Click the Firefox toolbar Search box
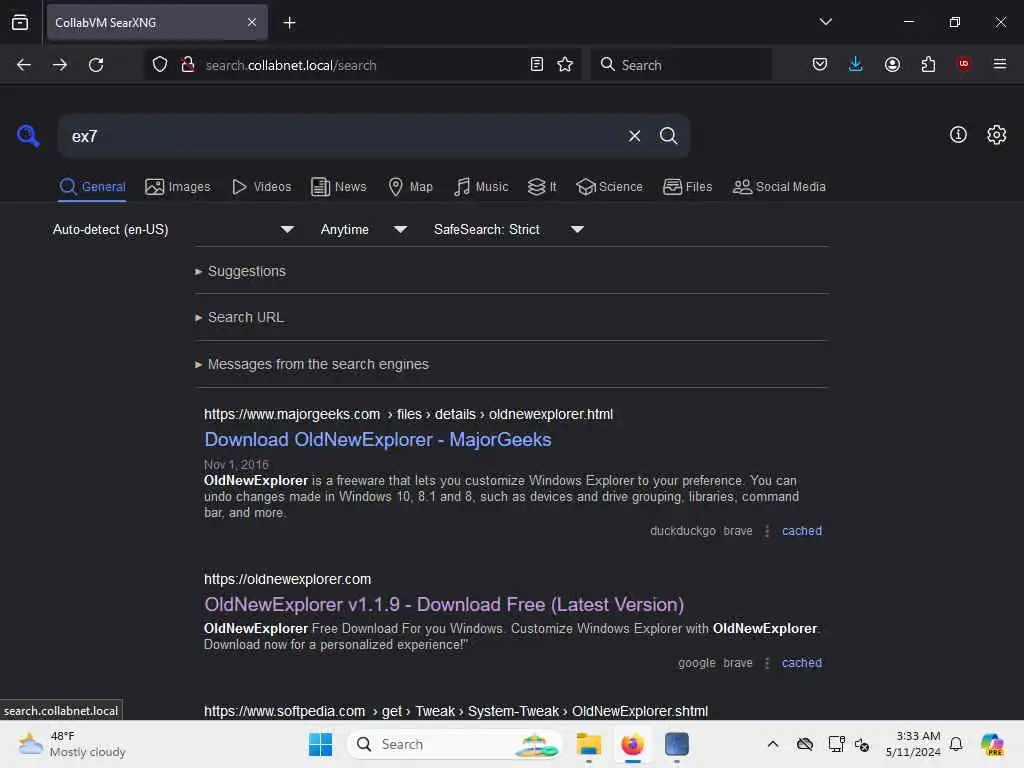 [x=680, y=65]
